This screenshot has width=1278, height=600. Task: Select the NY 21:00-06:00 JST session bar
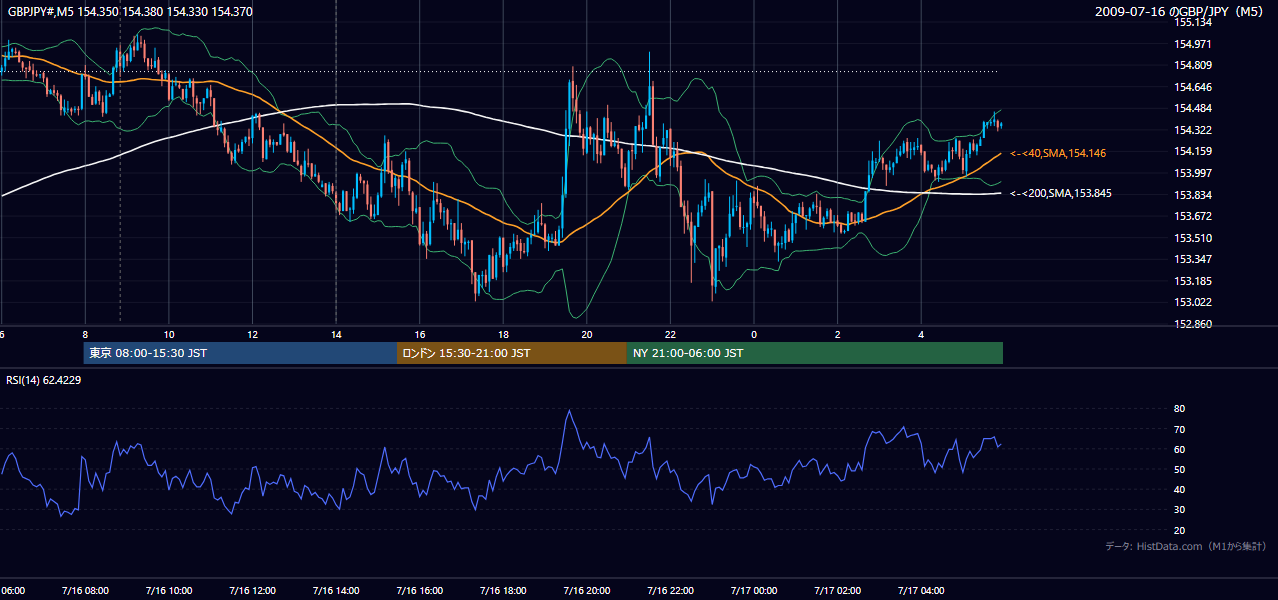tap(815, 353)
